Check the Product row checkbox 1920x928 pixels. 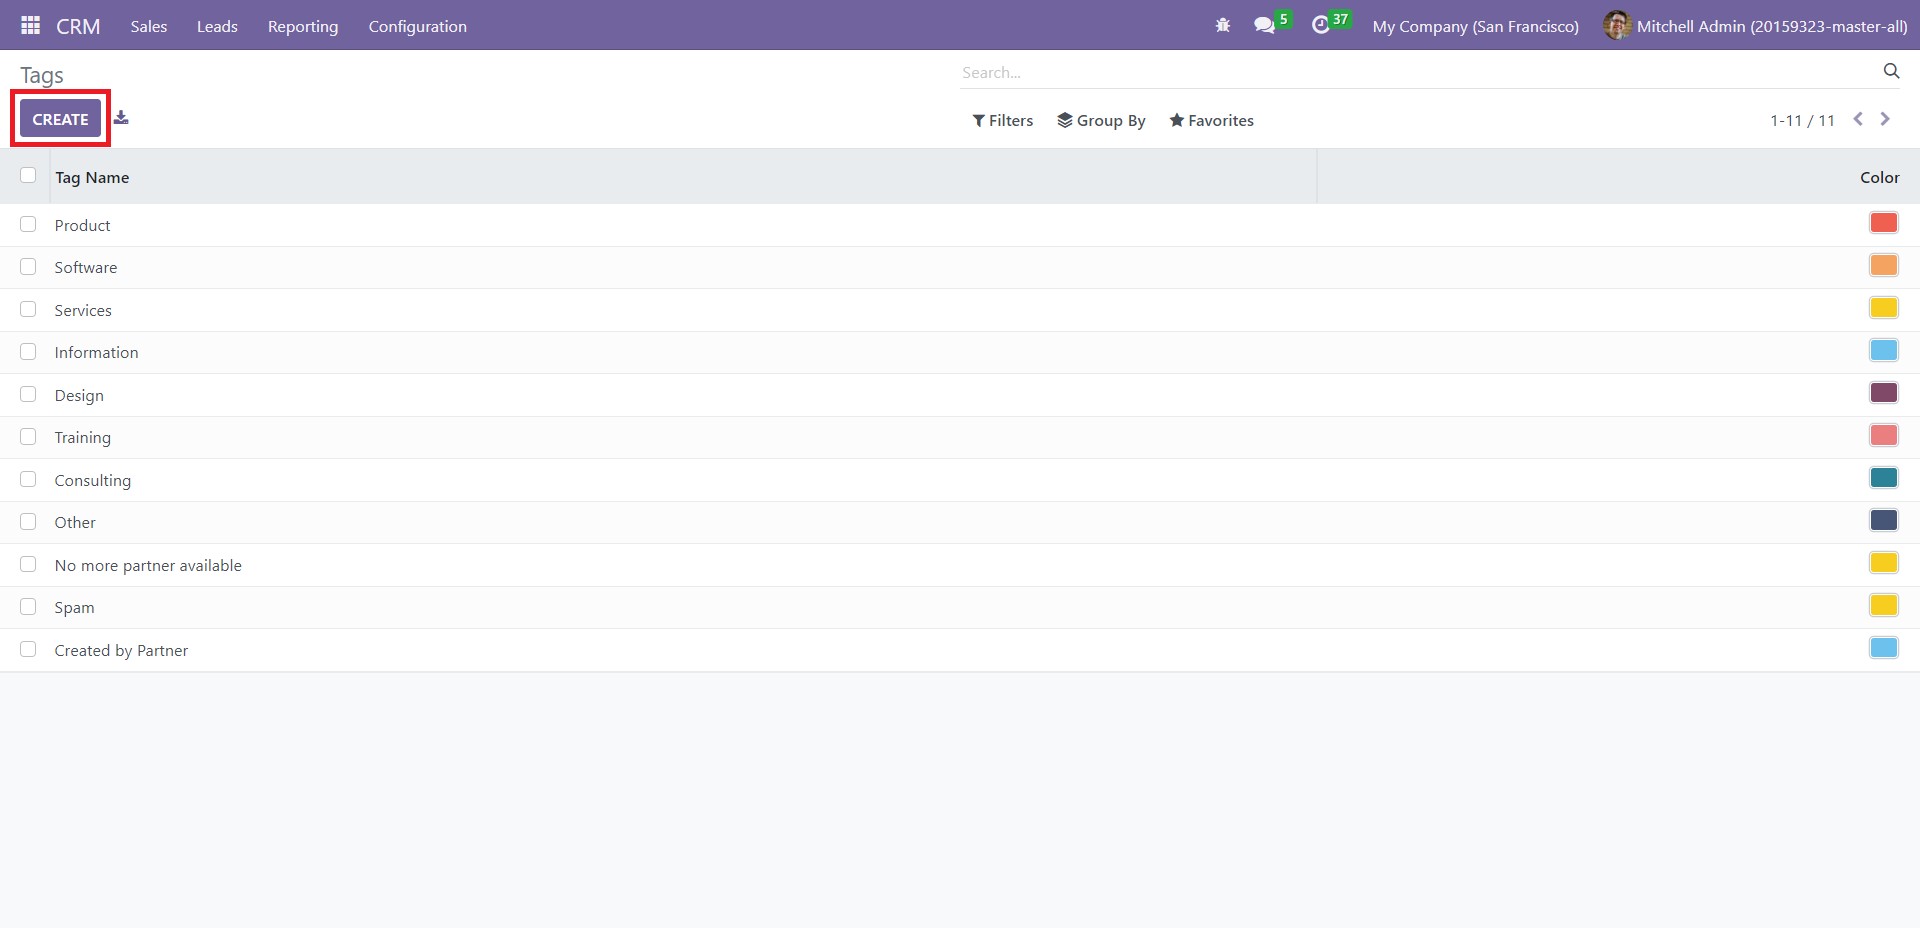pyautogui.click(x=28, y=224)
